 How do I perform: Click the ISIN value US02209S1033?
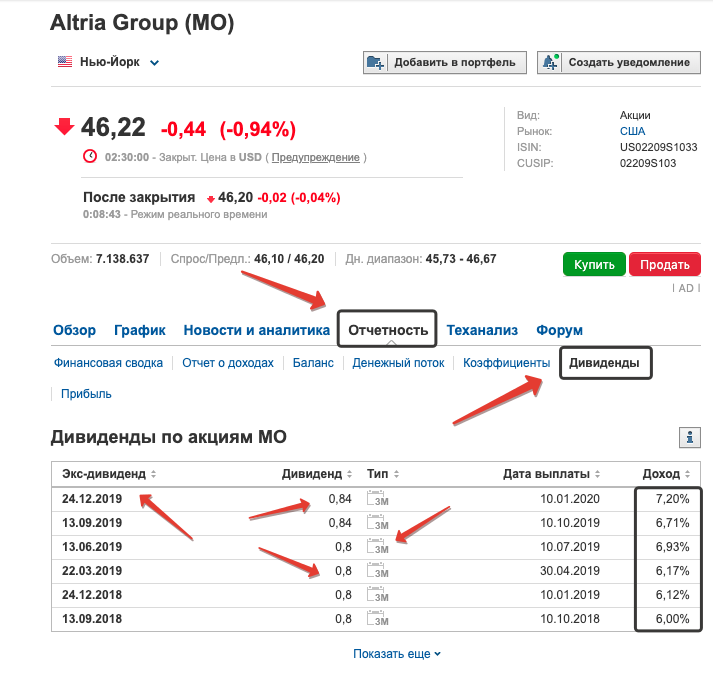pos(658,147)
